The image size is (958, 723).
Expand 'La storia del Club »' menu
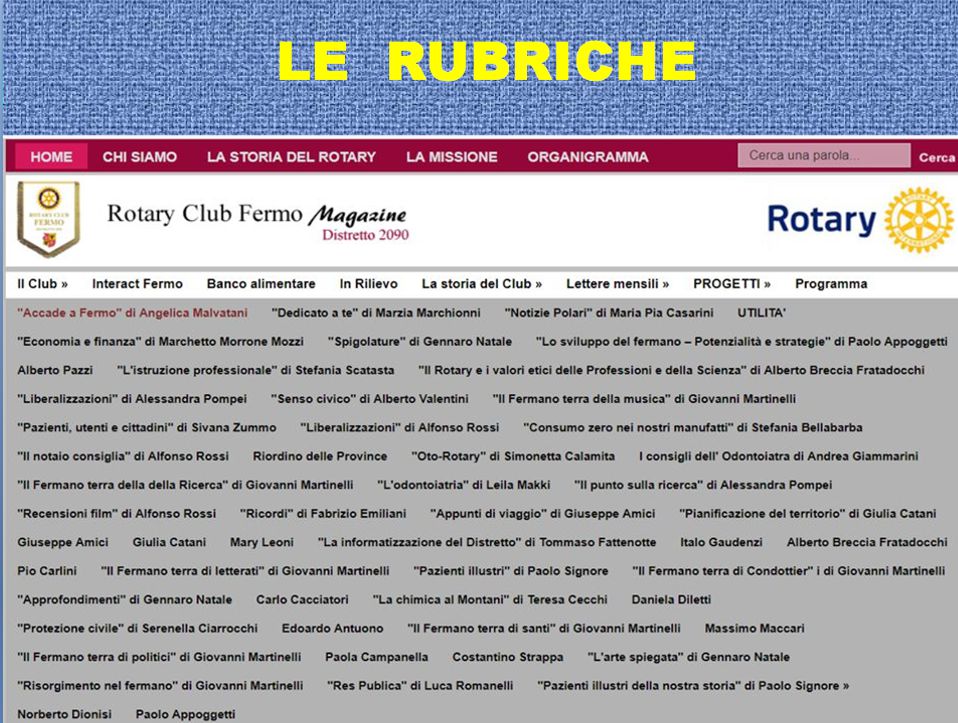pos(481,284)
